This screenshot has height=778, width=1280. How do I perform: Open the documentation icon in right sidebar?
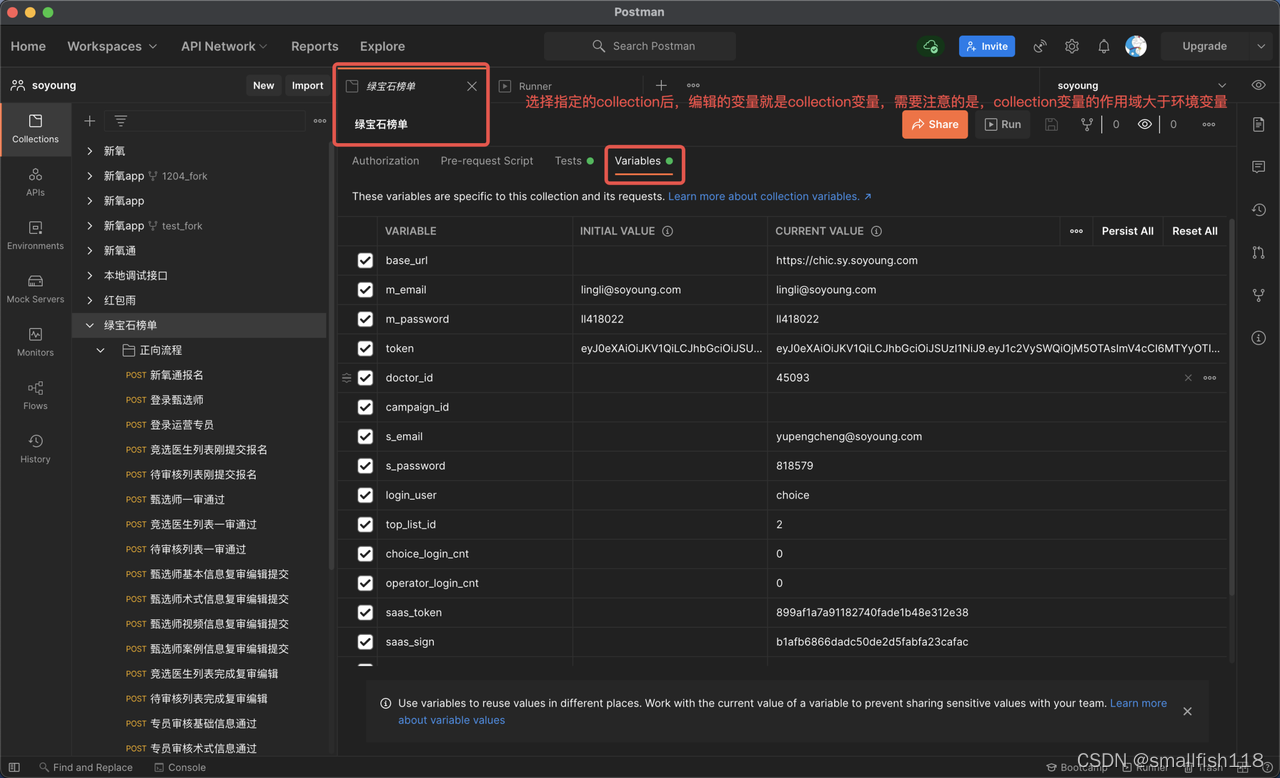pos(1259,124)
